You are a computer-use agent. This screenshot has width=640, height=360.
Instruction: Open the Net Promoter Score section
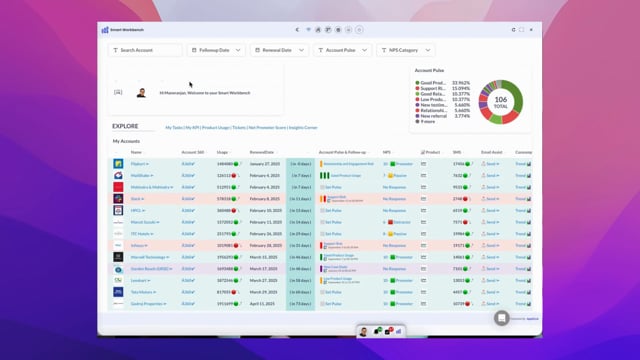pos(267,128)
